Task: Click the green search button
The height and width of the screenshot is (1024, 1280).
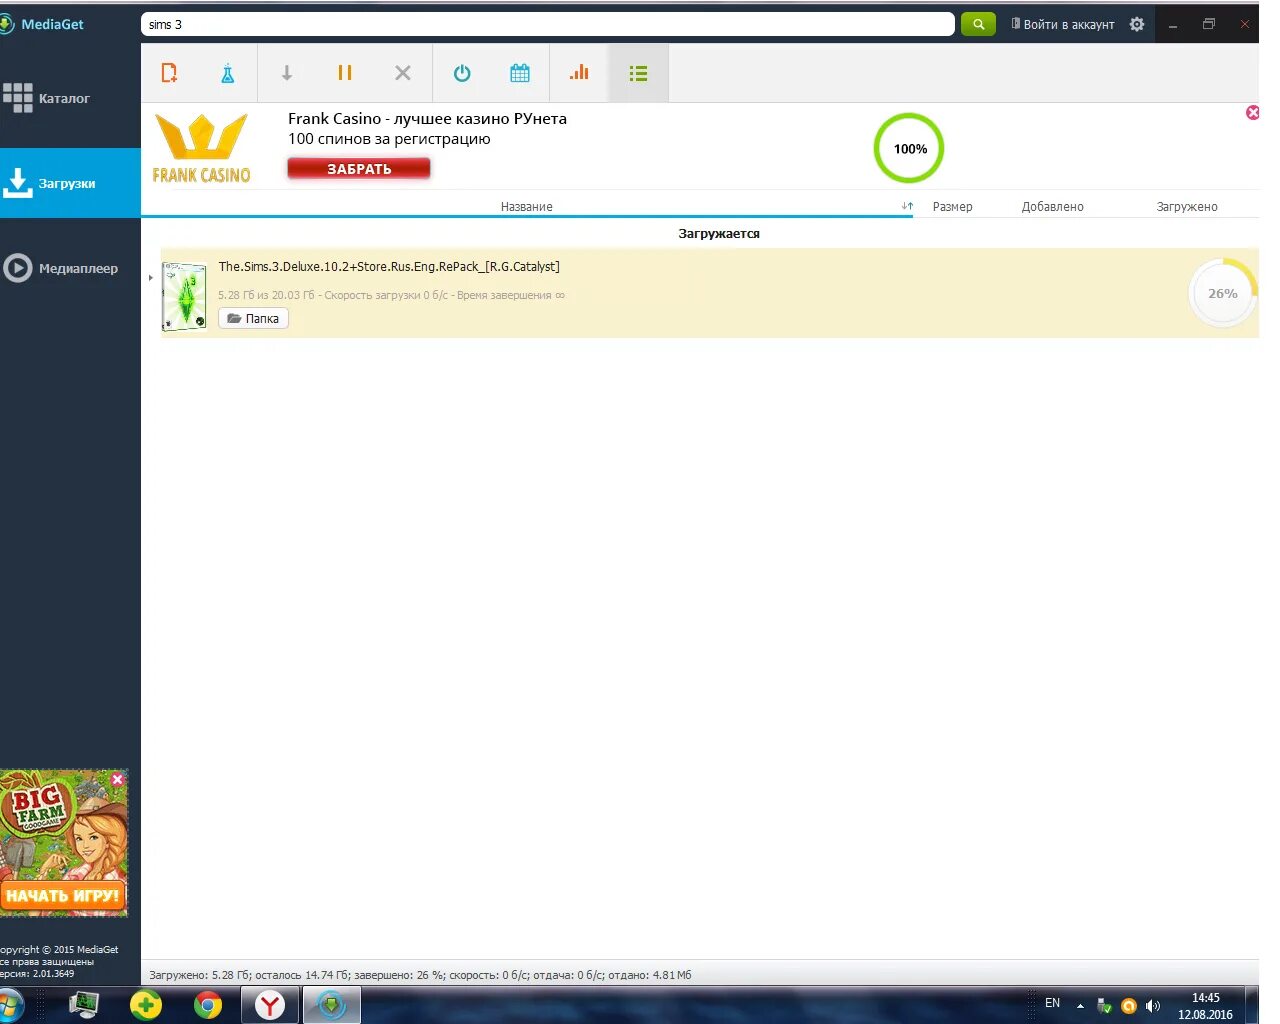Action: (x=978, y=24)
